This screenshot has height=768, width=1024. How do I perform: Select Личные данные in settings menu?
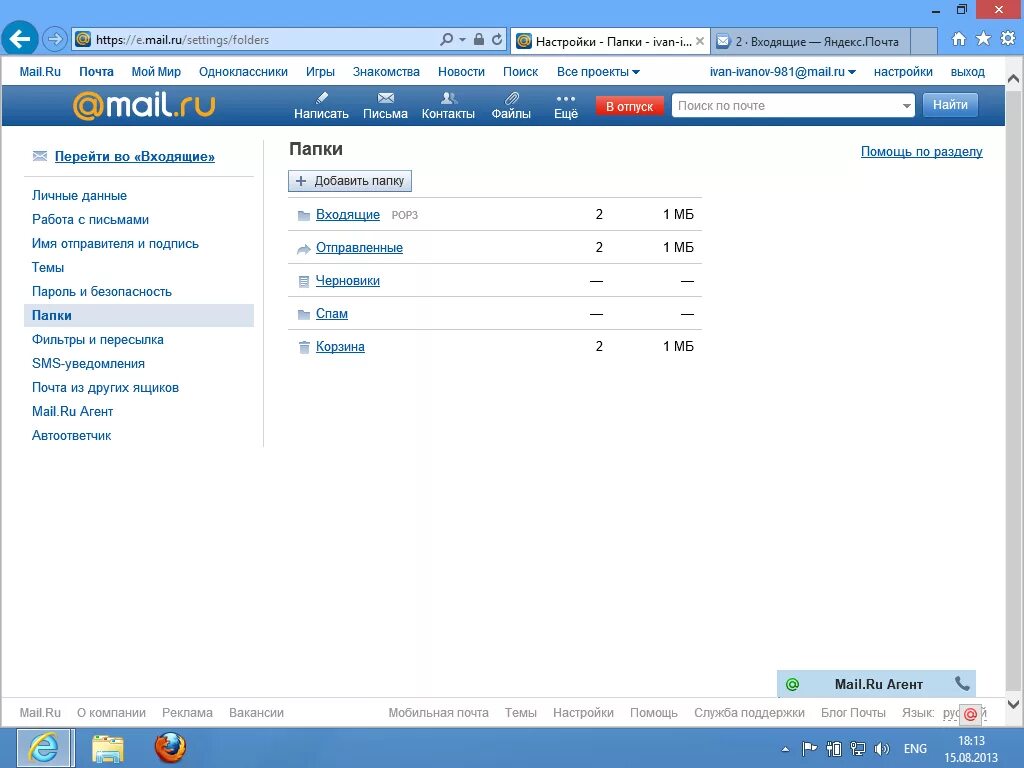click(79, 195)
